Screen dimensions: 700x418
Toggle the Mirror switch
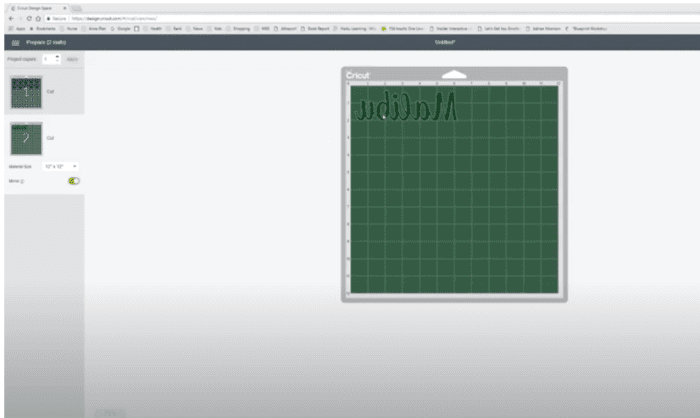74,181
